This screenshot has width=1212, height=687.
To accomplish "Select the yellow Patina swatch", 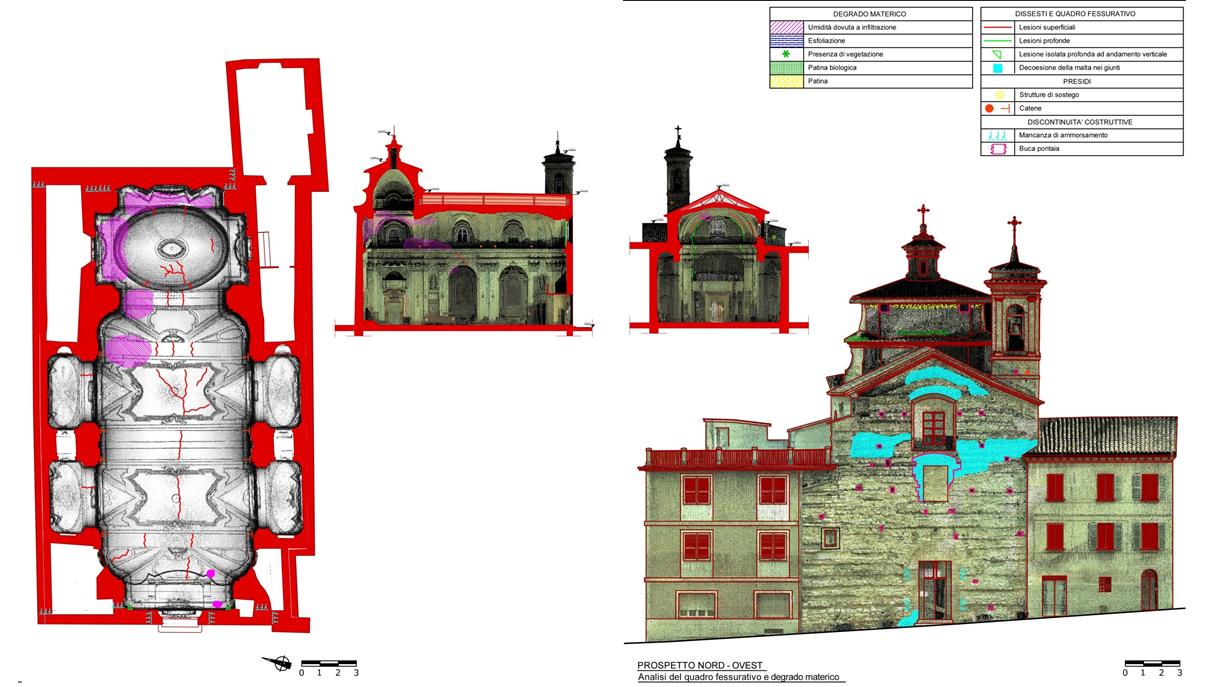I will [786, 81].
